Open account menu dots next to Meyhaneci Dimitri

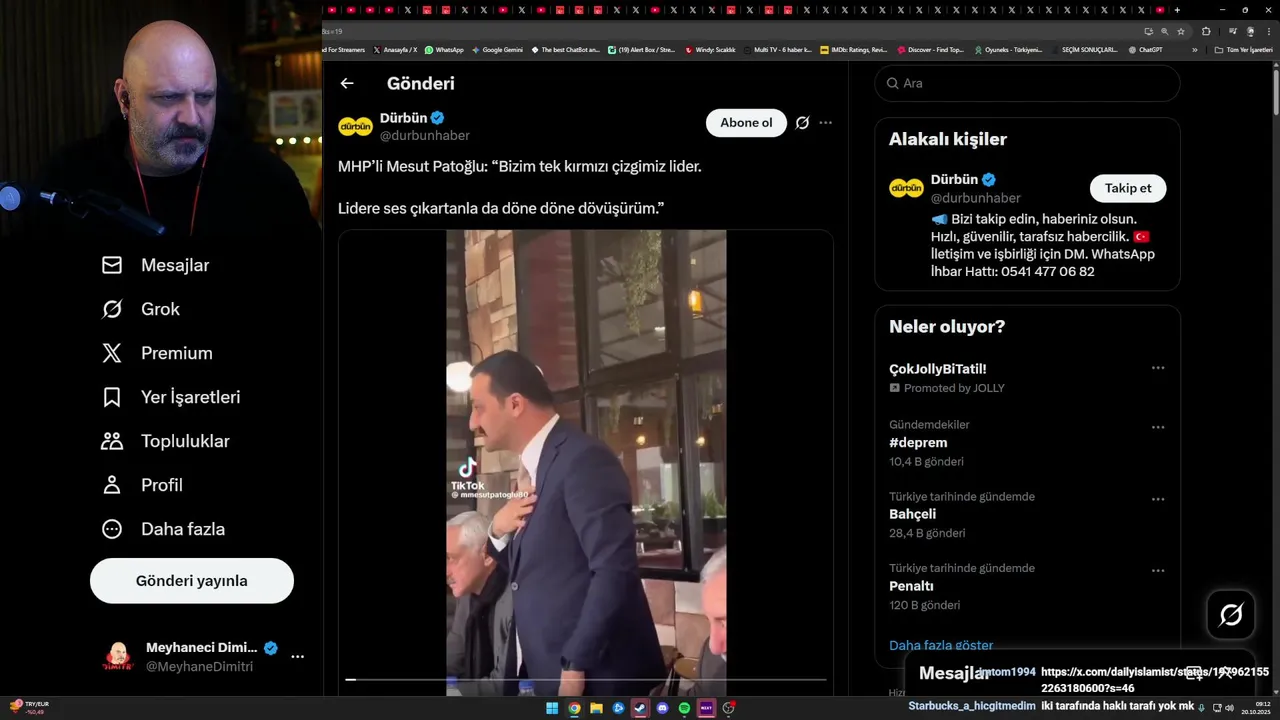tap(297, 657)
